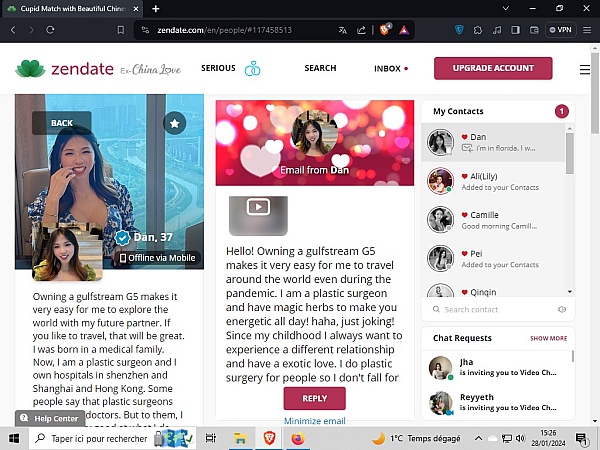Toggle the browser sidebar panel
Image resolution: width=600 pixels, height=450 pixels.
coord(515,30)
